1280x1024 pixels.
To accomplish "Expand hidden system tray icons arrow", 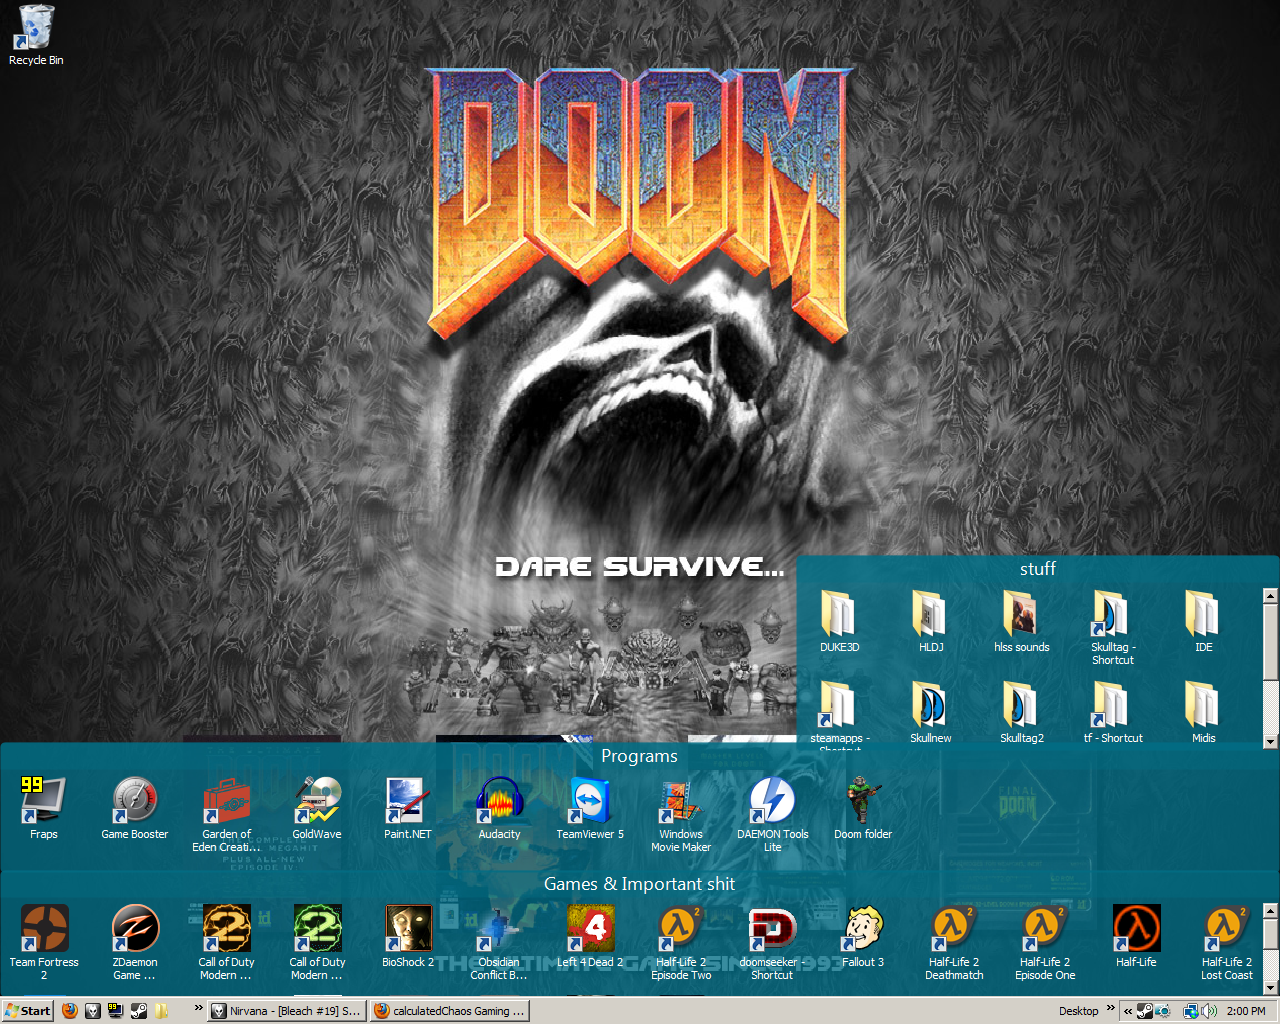I will click(x=1128, y=1011).
